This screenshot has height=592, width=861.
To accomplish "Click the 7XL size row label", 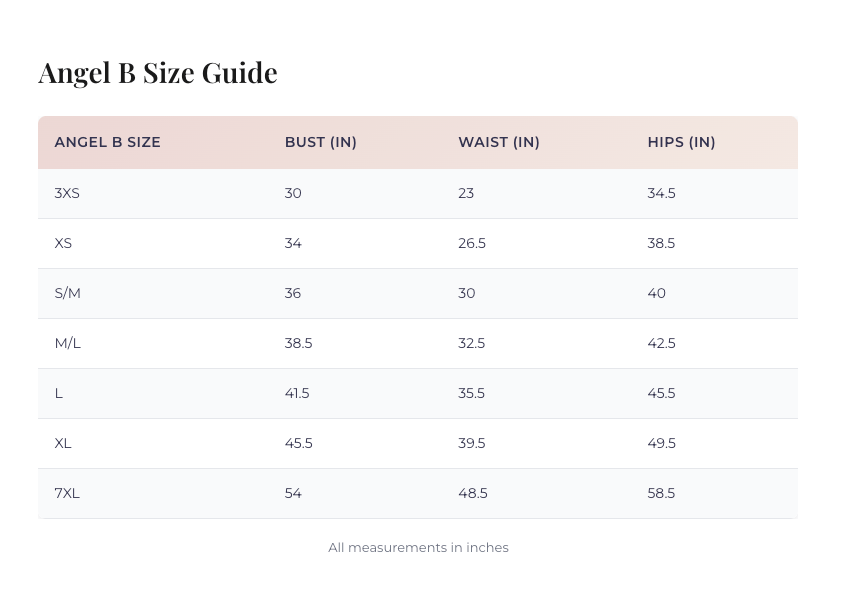I will pos(67,493).
